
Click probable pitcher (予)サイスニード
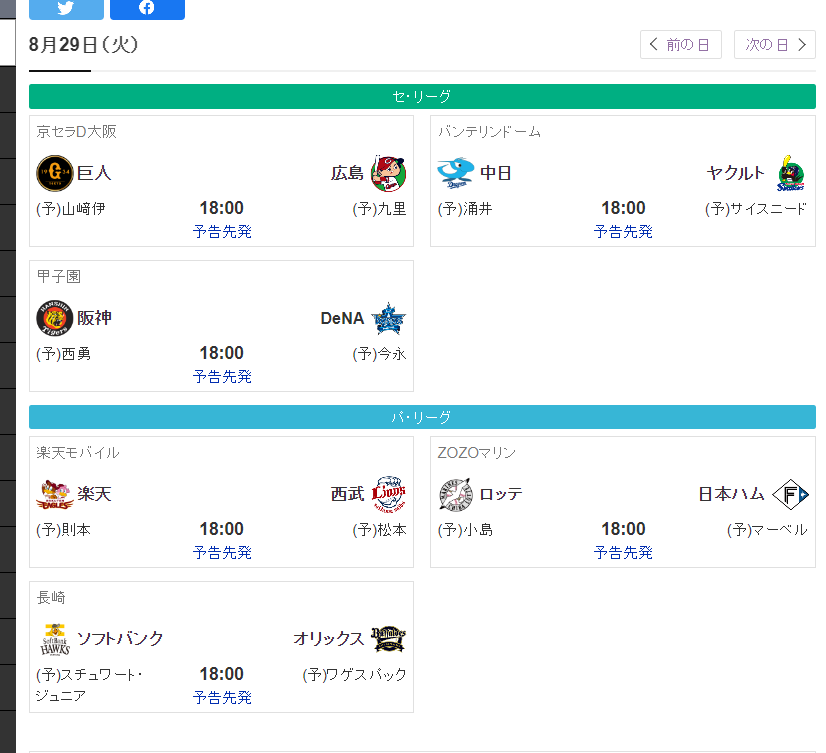point(755,209)
